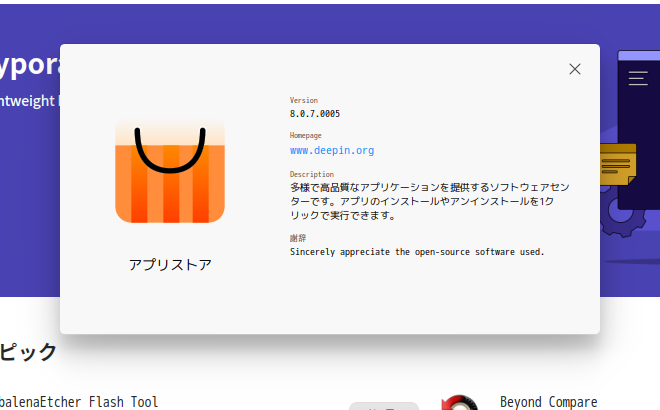660x410 pixels.
Task: Click the Japanese description paragraph in the dialog
Action: [x=429, y=201]
